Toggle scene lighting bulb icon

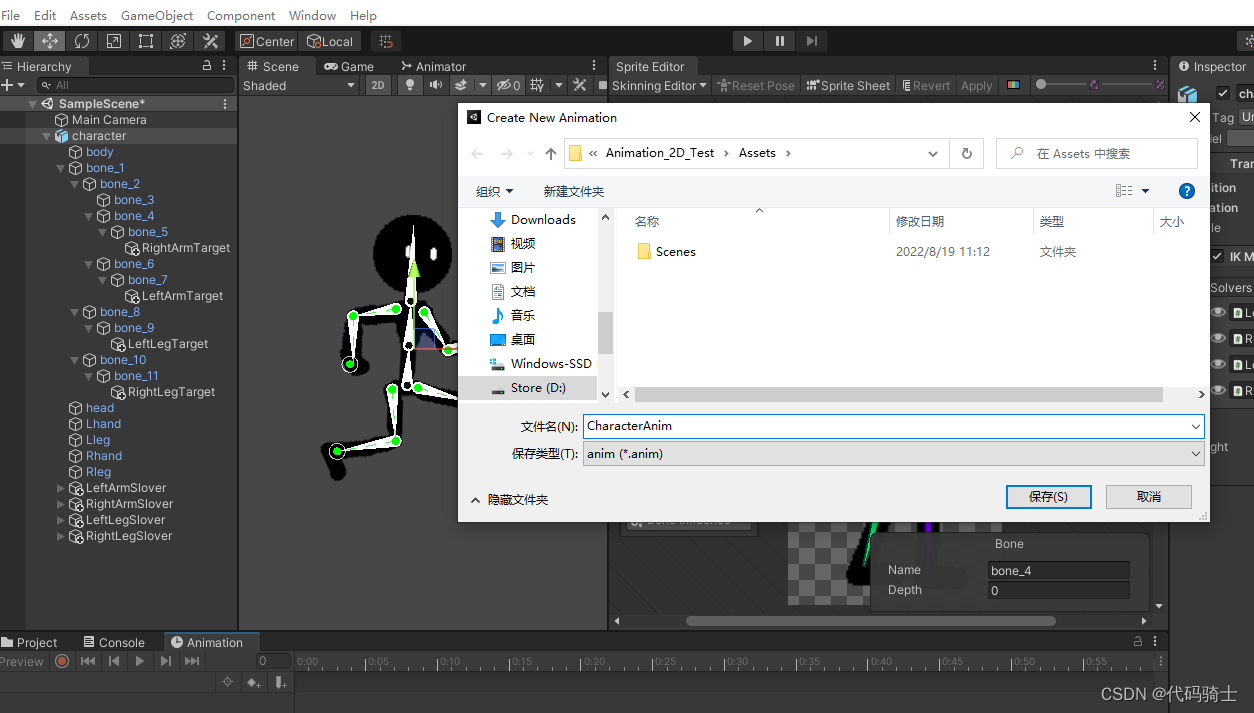410,85
